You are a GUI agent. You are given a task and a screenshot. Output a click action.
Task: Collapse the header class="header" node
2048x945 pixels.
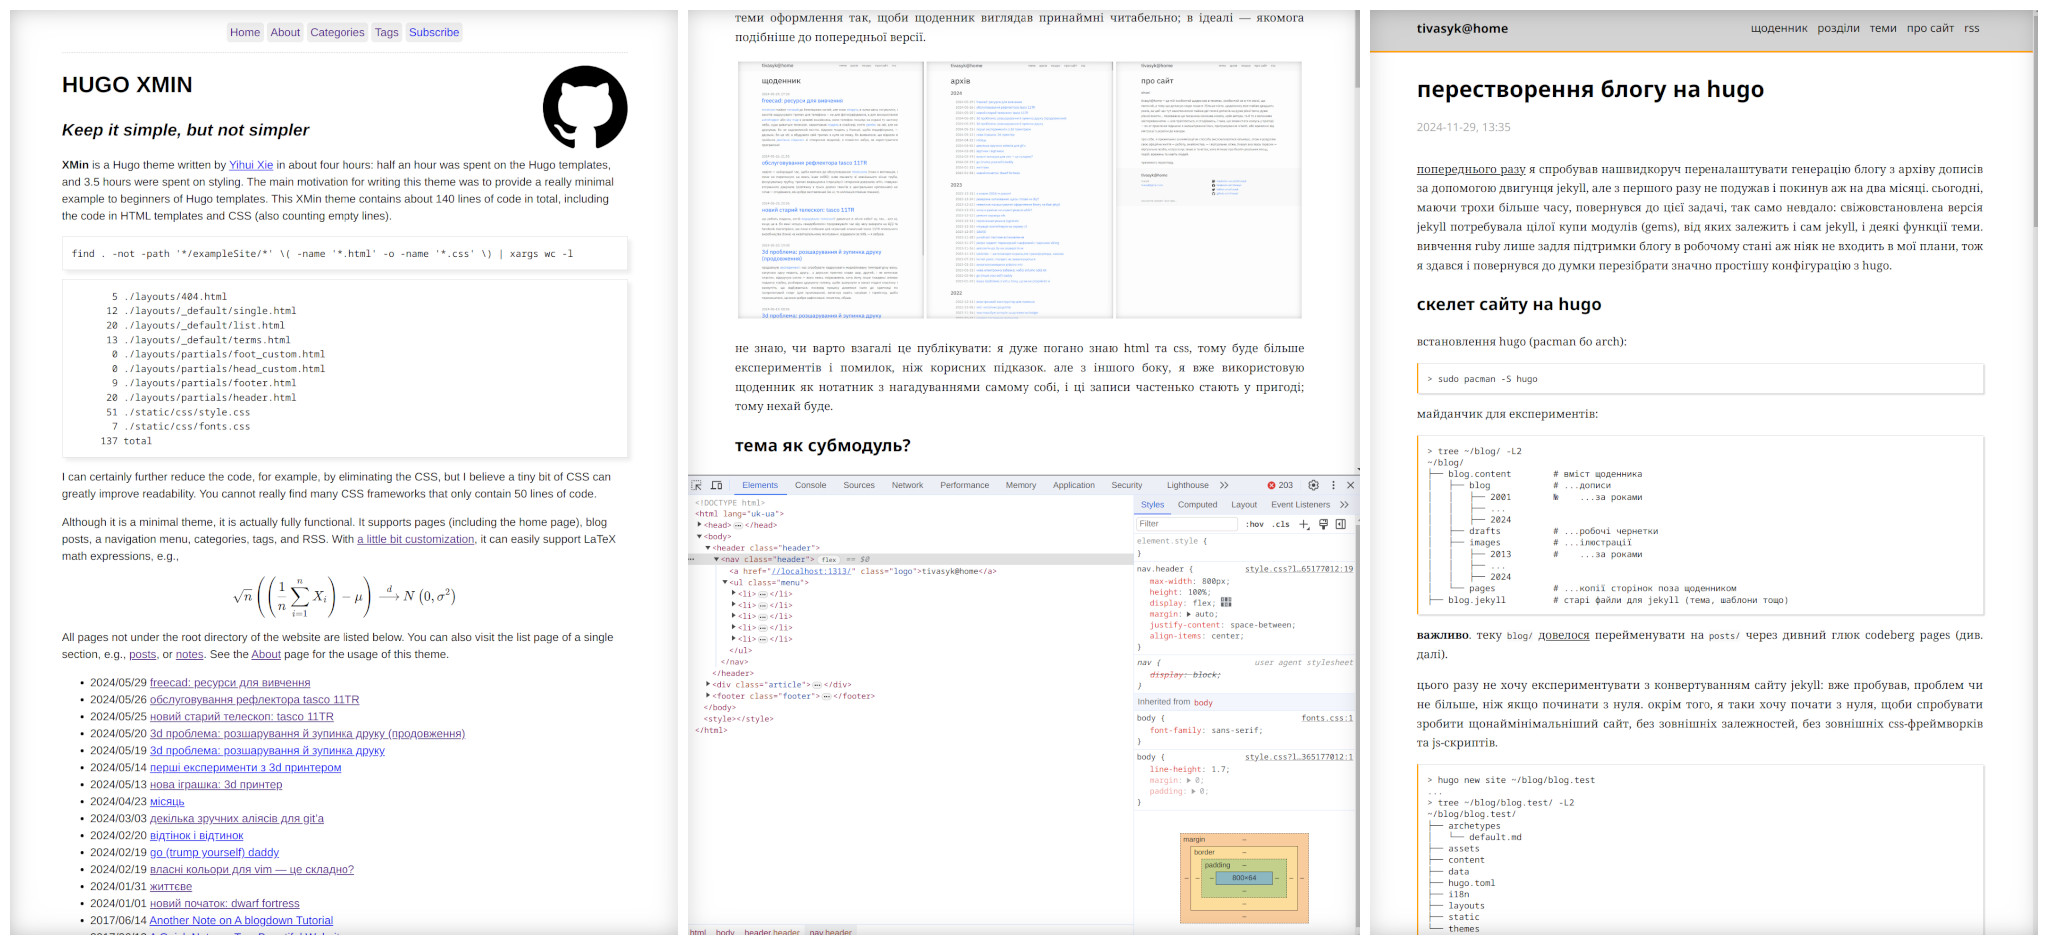click(708, 548)
